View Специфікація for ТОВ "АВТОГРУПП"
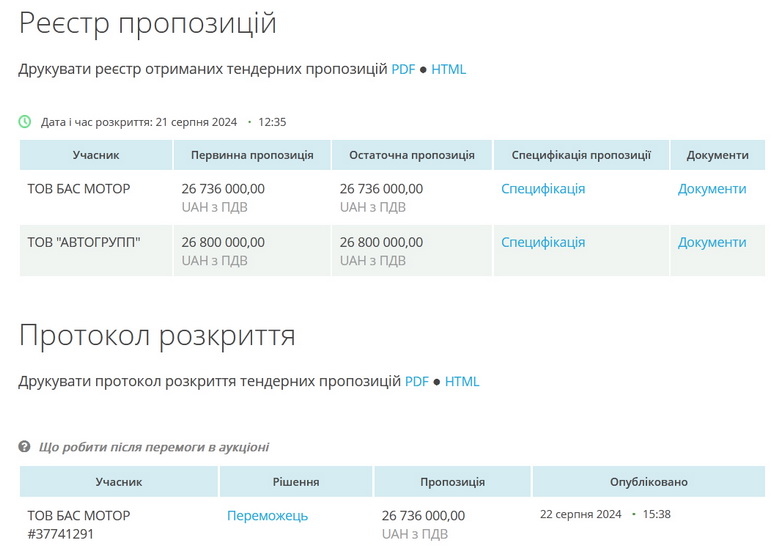The image size is (773, 560). pos(543,242)
